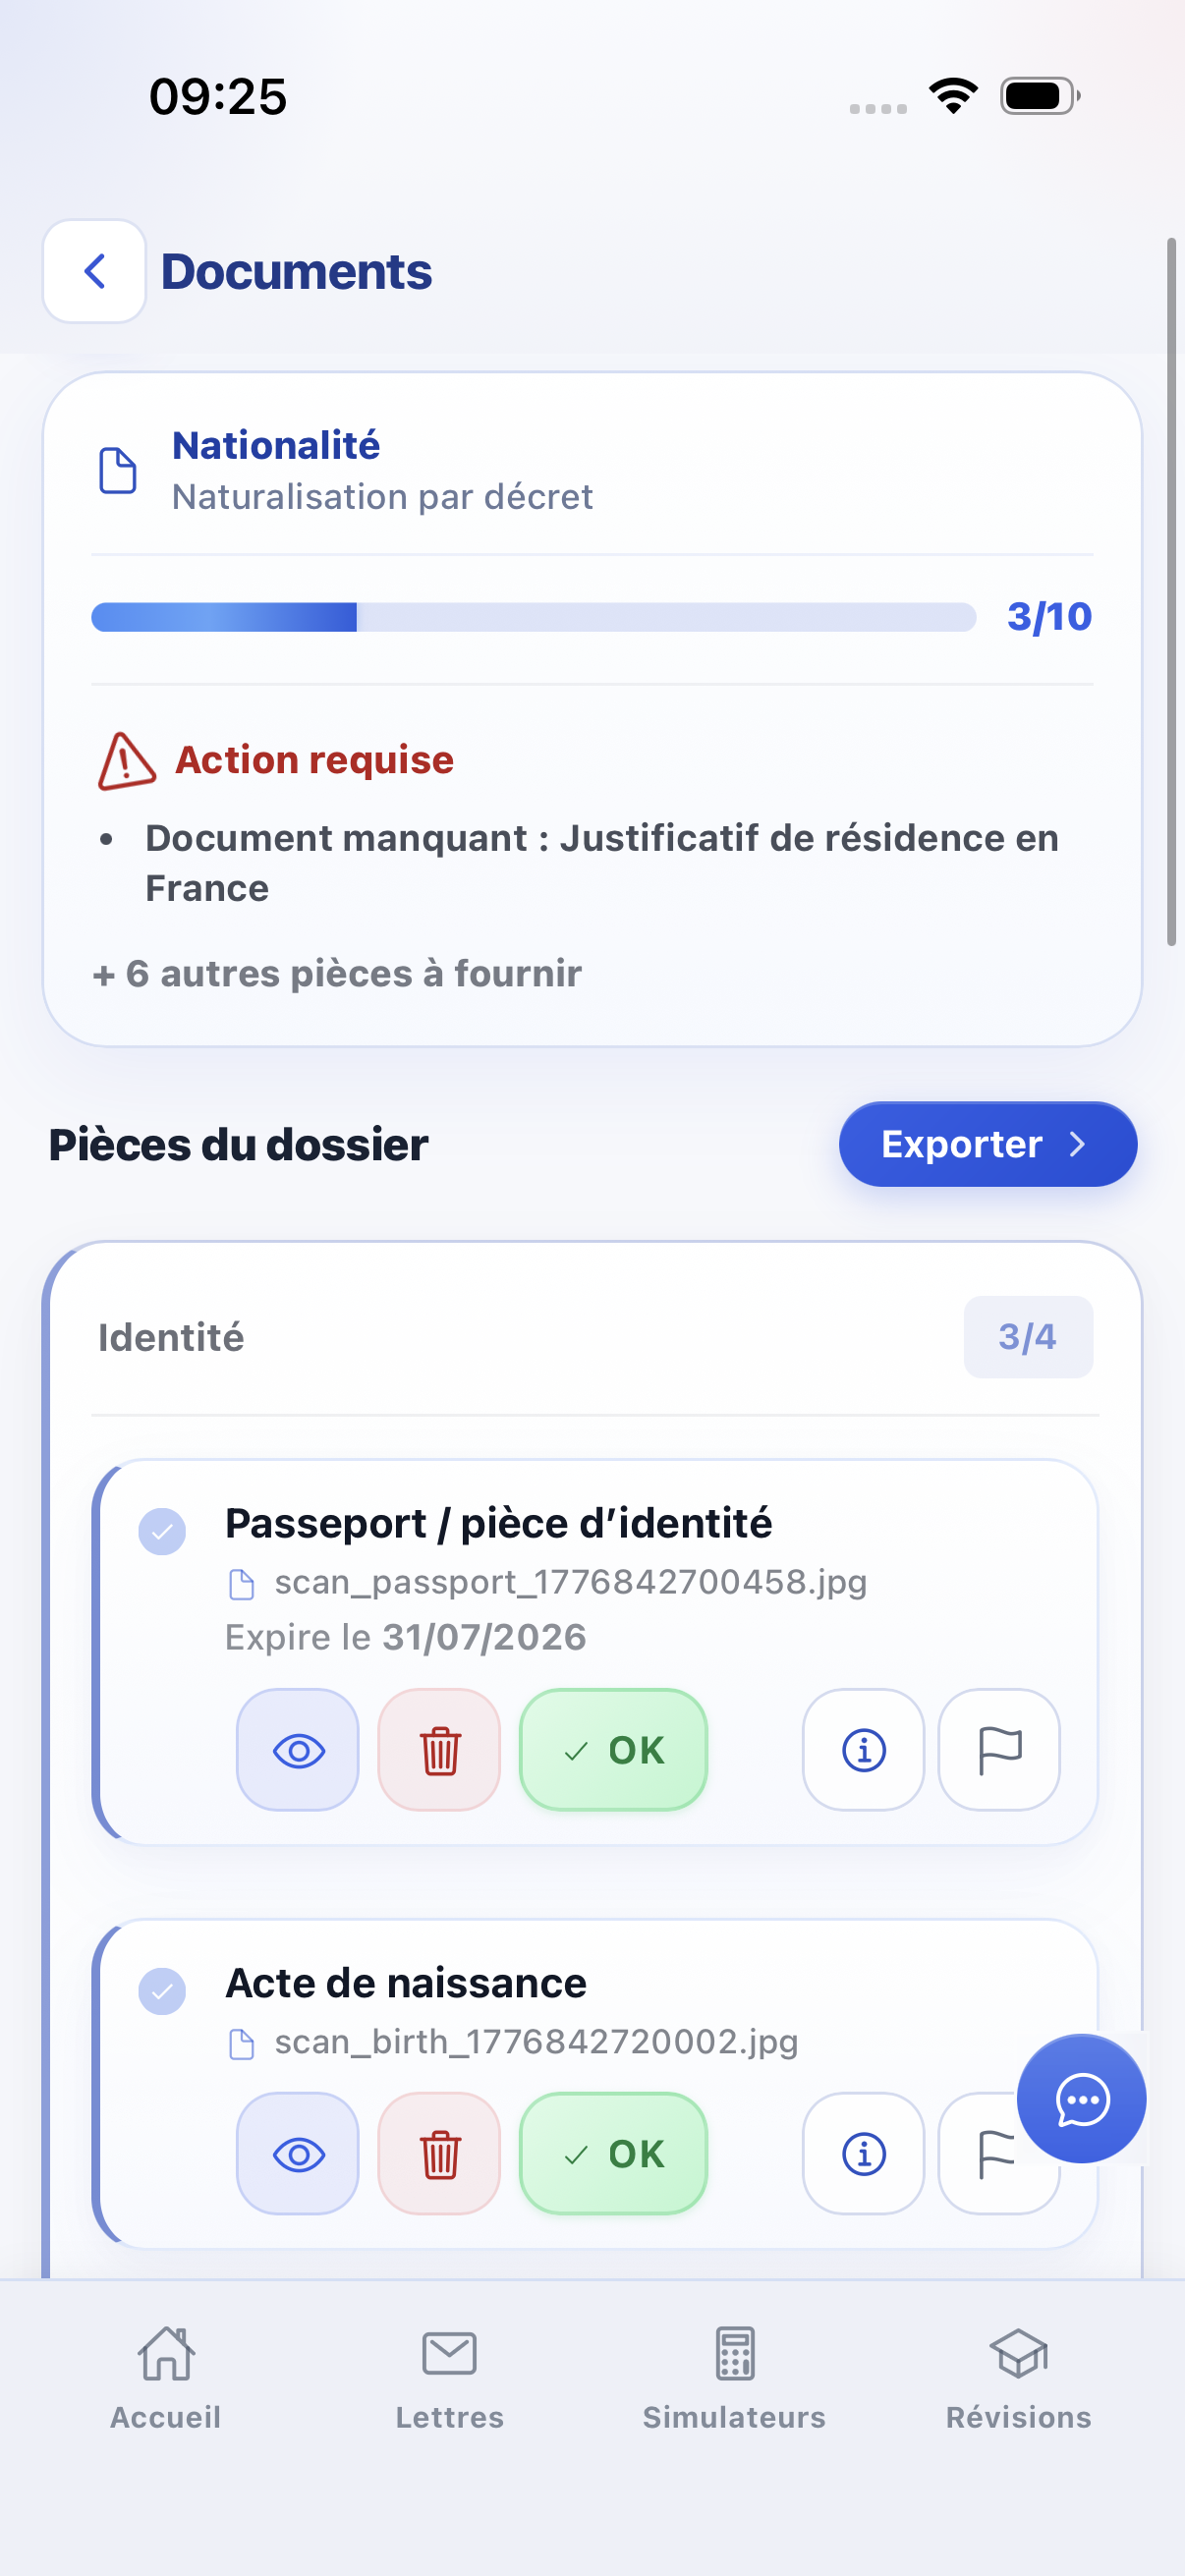Preview the passport scan with eye icon
The width and height of the screenshot is (1185, 2576).
[298, 1750]
